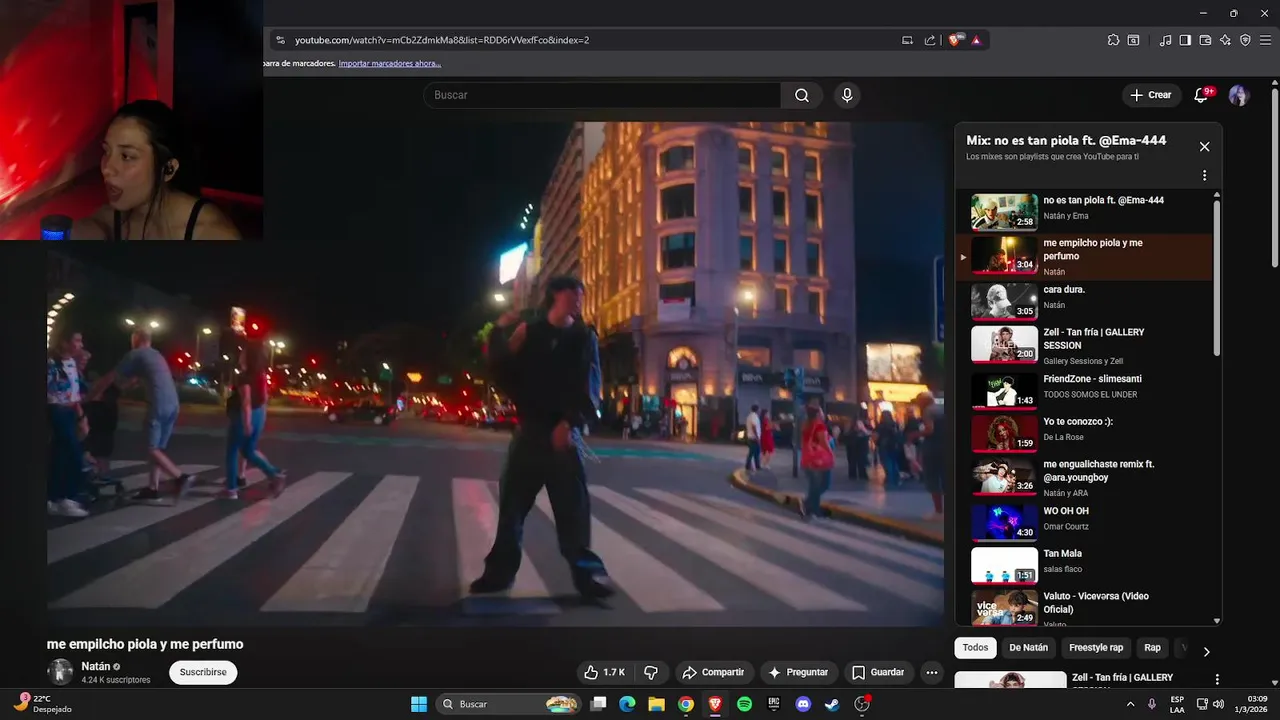Screen dimensions: 1280x720
Task: Open Steam from the taskbar
Action: click(832, 704)
